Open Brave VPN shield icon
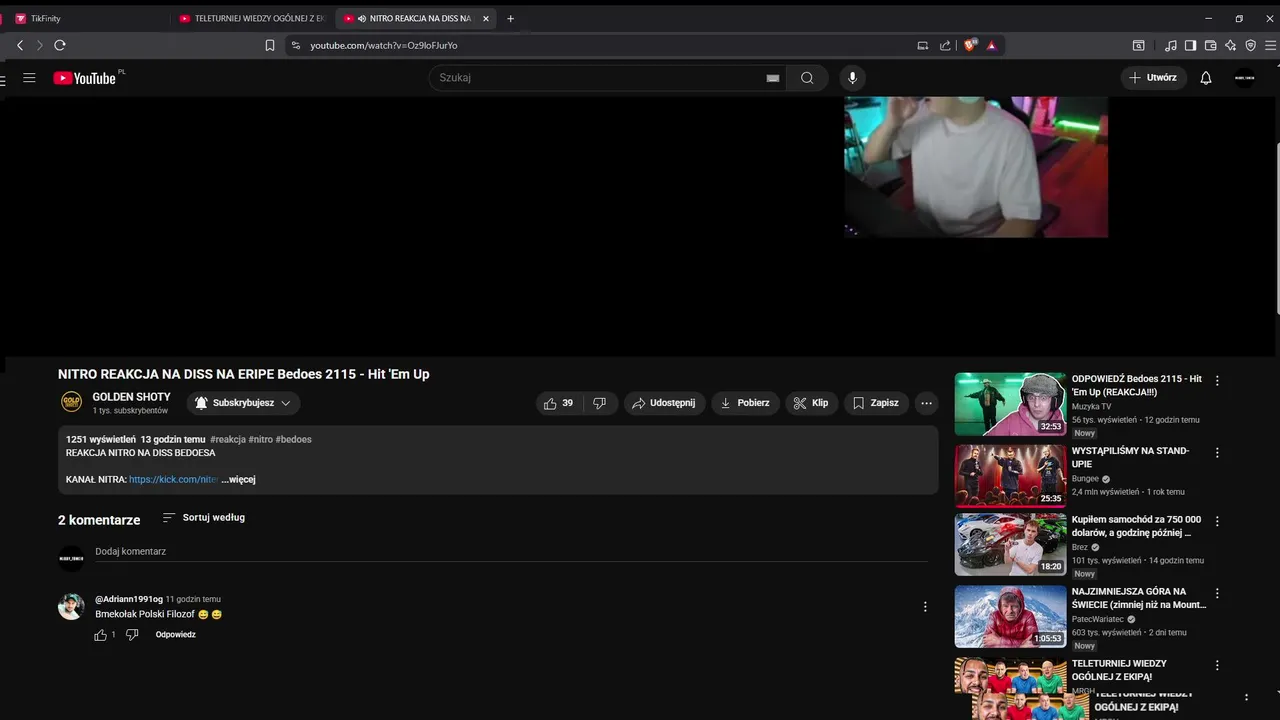The height and width of the screenshot is (720, 1280). tap(1250, 45)
